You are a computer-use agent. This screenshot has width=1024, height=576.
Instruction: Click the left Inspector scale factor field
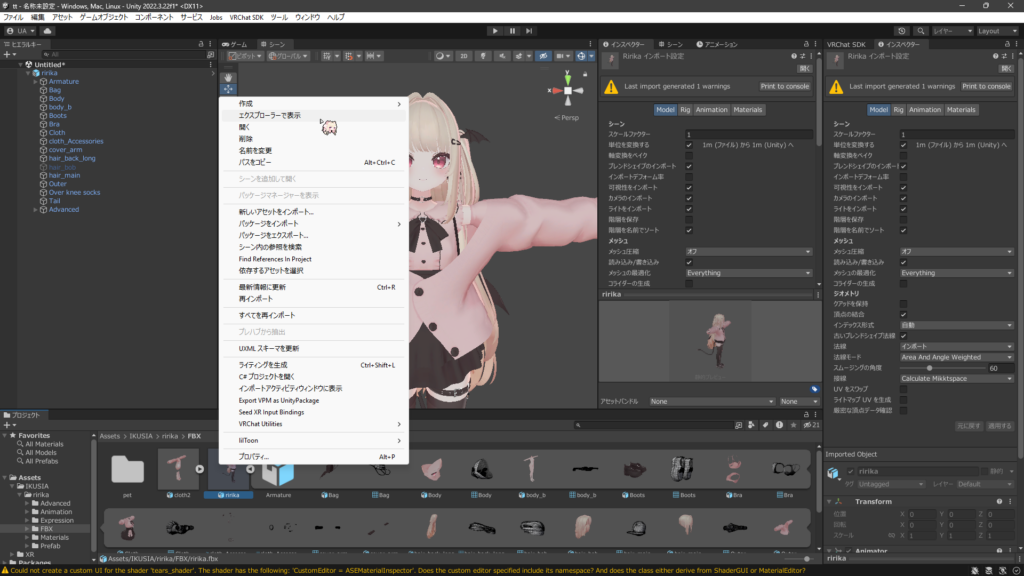point(748,135)
